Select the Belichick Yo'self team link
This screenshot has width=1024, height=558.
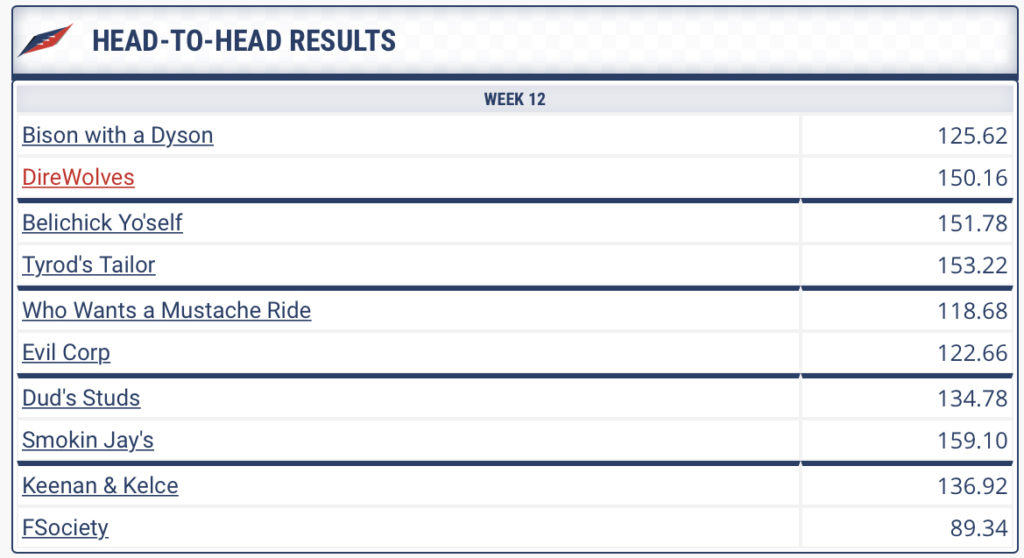[102, 223]
